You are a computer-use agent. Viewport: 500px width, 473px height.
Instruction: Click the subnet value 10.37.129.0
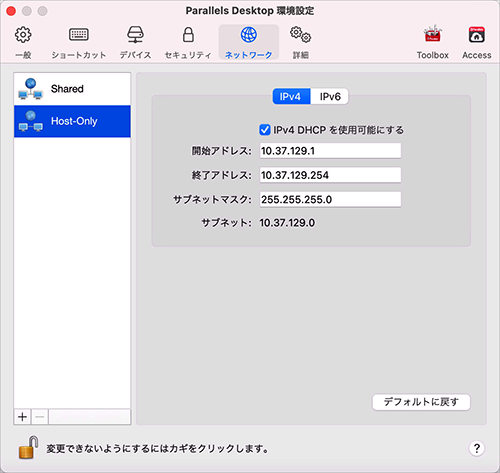pos(287,223)
